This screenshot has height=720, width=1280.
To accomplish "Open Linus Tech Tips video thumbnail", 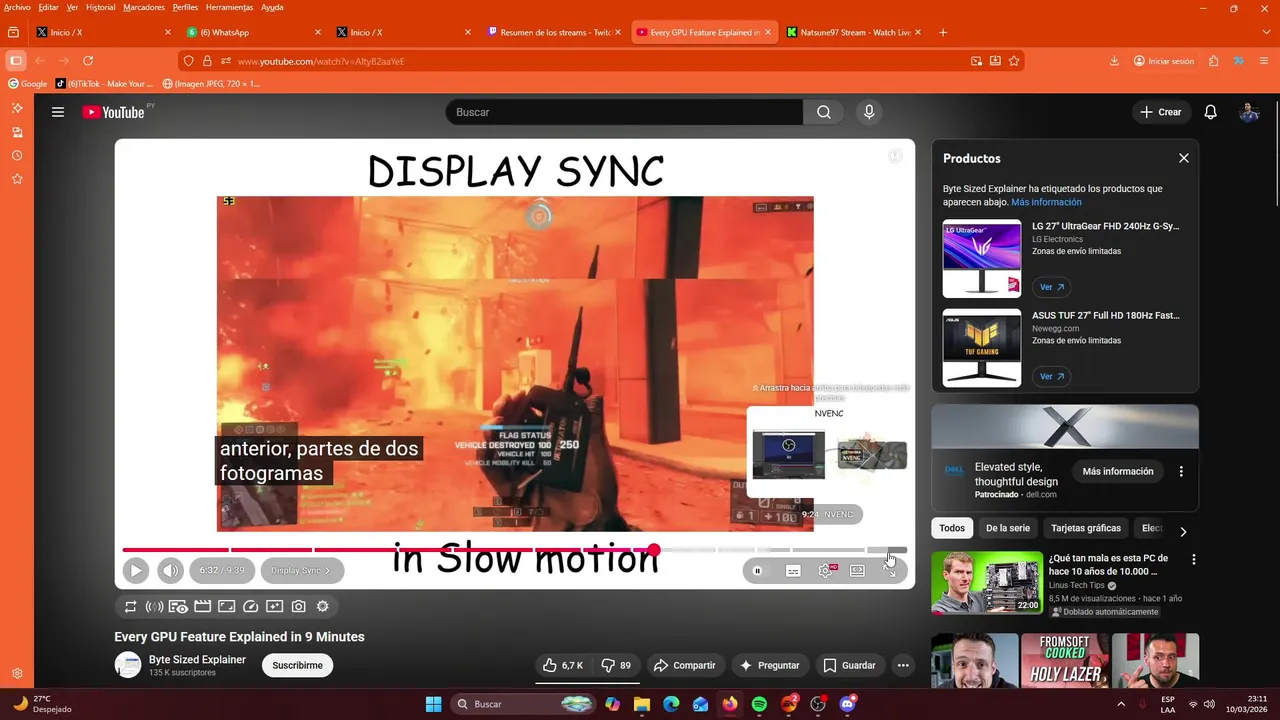I will click(x=989, y=582).
